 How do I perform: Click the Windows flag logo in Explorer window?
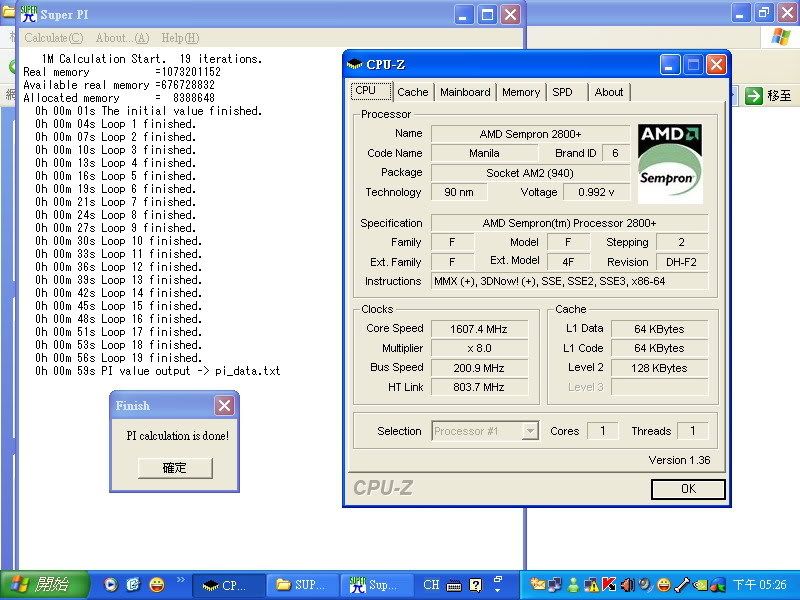click(x=781, y=37)
